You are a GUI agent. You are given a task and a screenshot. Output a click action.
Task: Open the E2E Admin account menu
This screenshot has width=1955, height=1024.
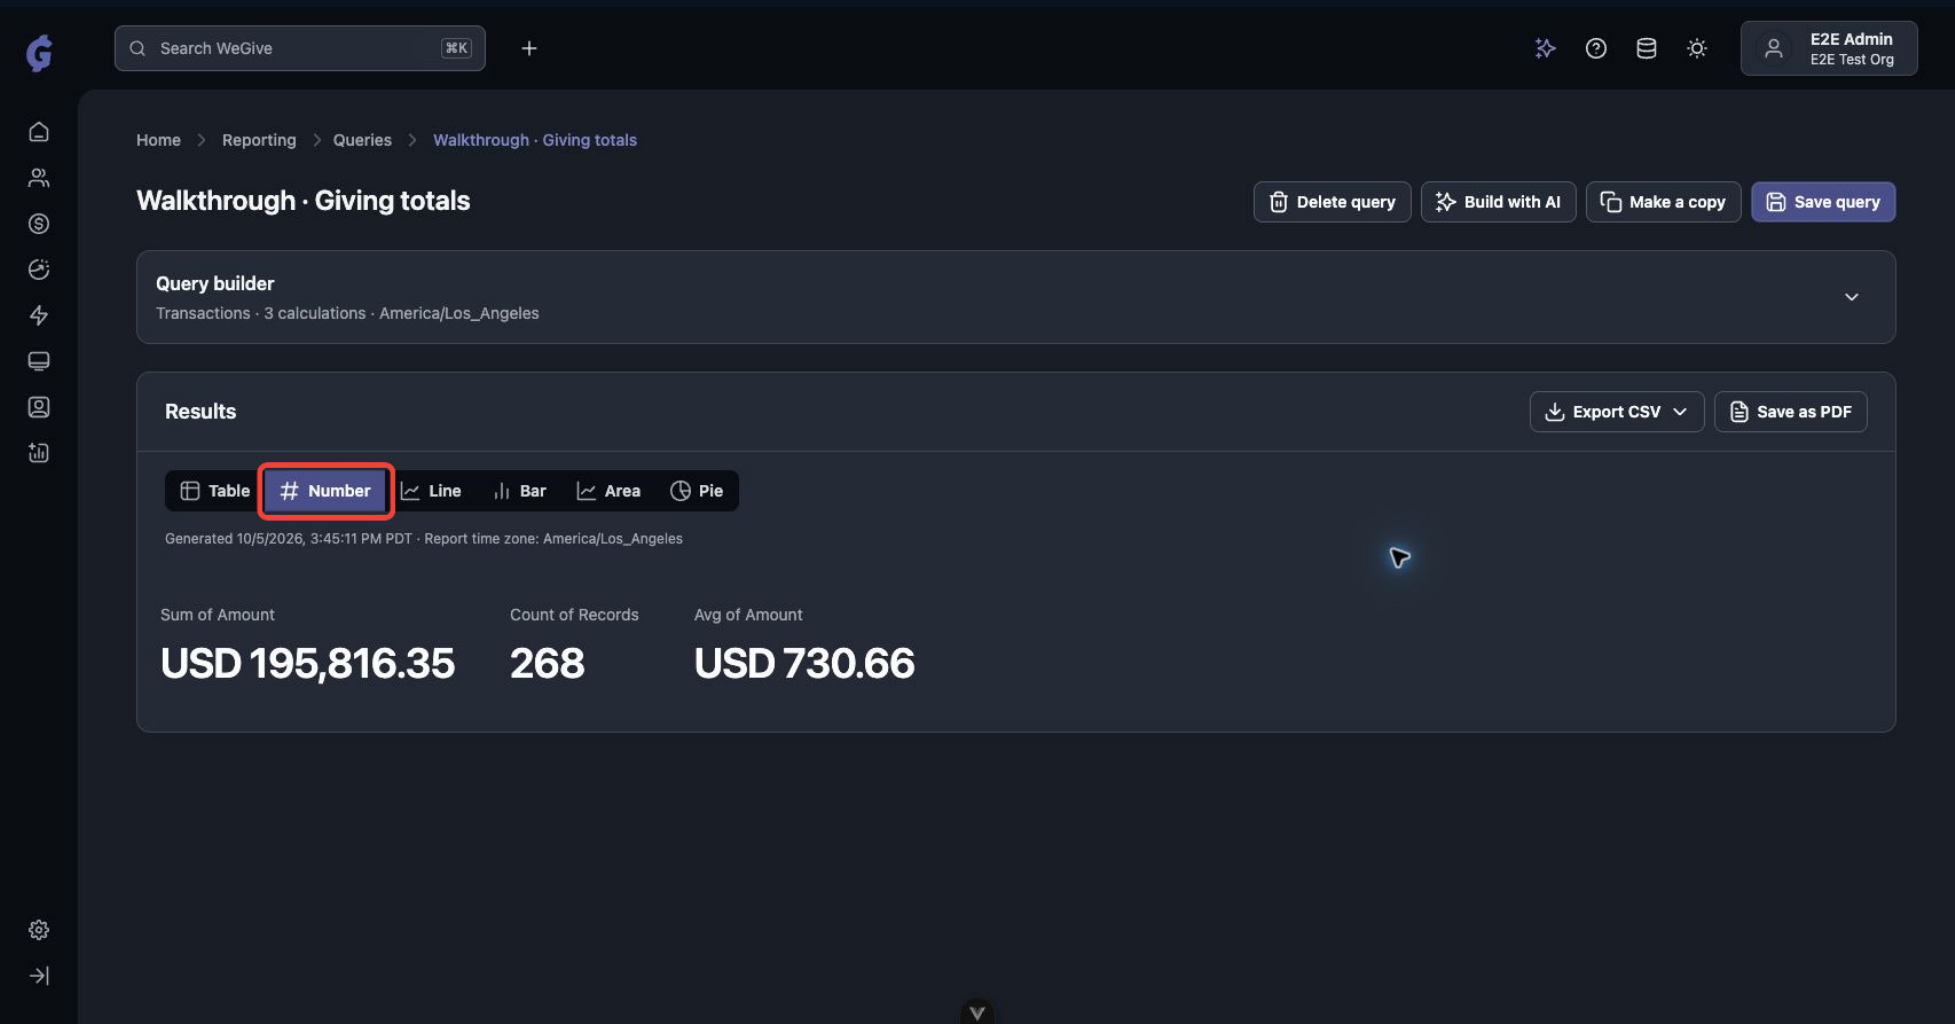[x=1828, y=48]
